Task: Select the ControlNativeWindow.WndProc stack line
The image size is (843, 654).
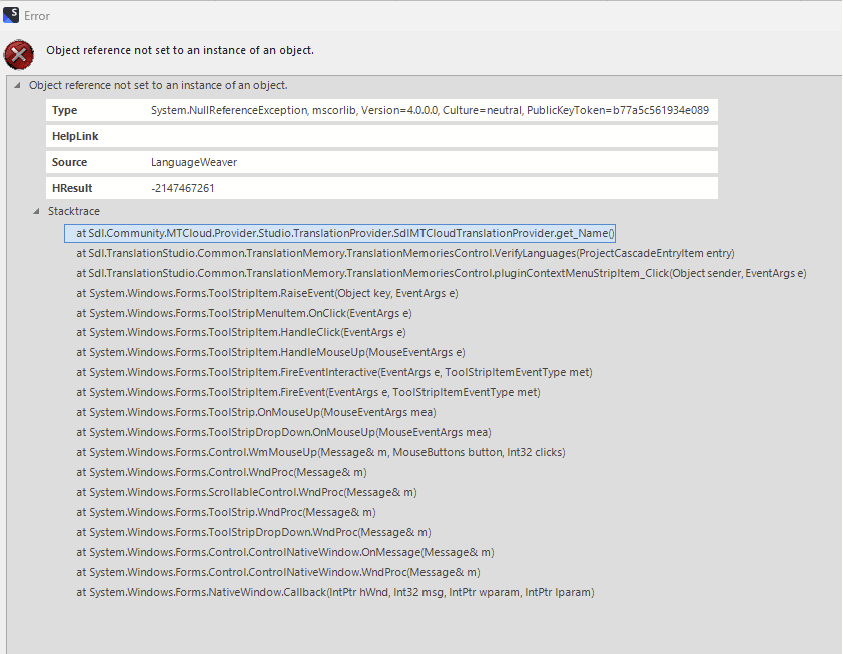Action: pos(278,572)
